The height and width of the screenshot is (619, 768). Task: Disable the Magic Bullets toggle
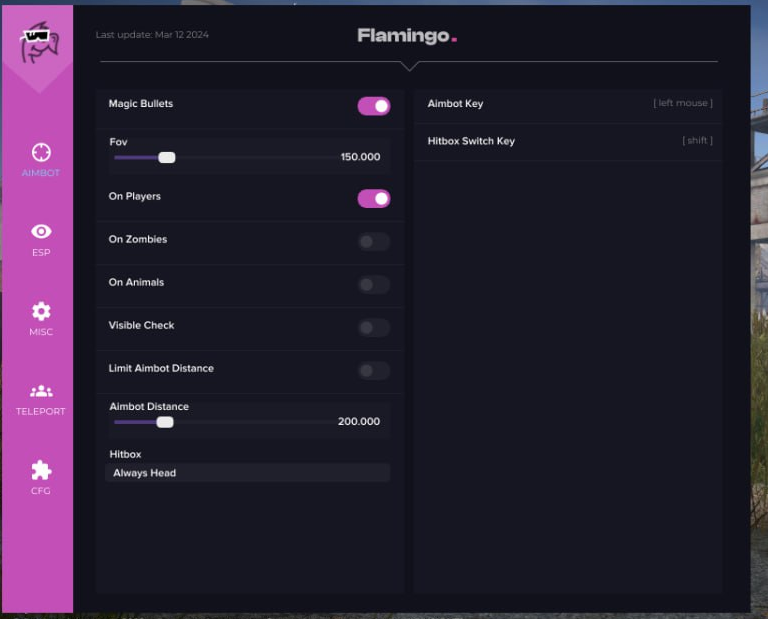374,106
